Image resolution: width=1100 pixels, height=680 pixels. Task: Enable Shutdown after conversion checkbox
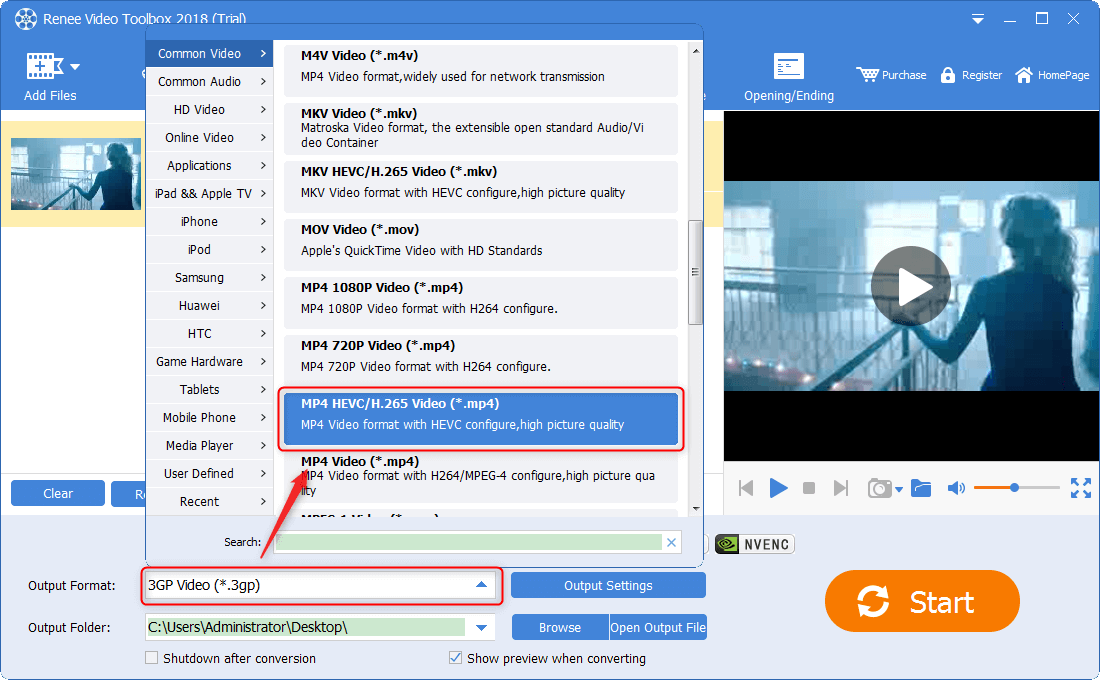click(152, 658)
